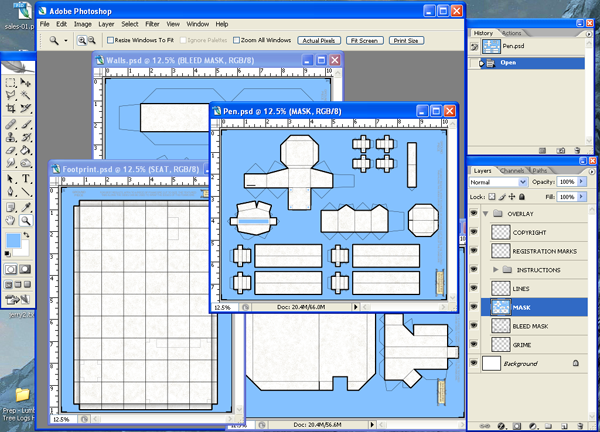The image size is (600, 432).
Task: Hide the GRIME layer
Action: pyautogui.click(x=474, y=344)
